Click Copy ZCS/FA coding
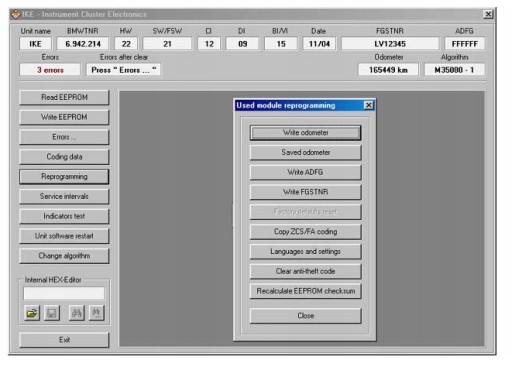Viewport: 512px width, 367px height. click(x=306, y=232)
